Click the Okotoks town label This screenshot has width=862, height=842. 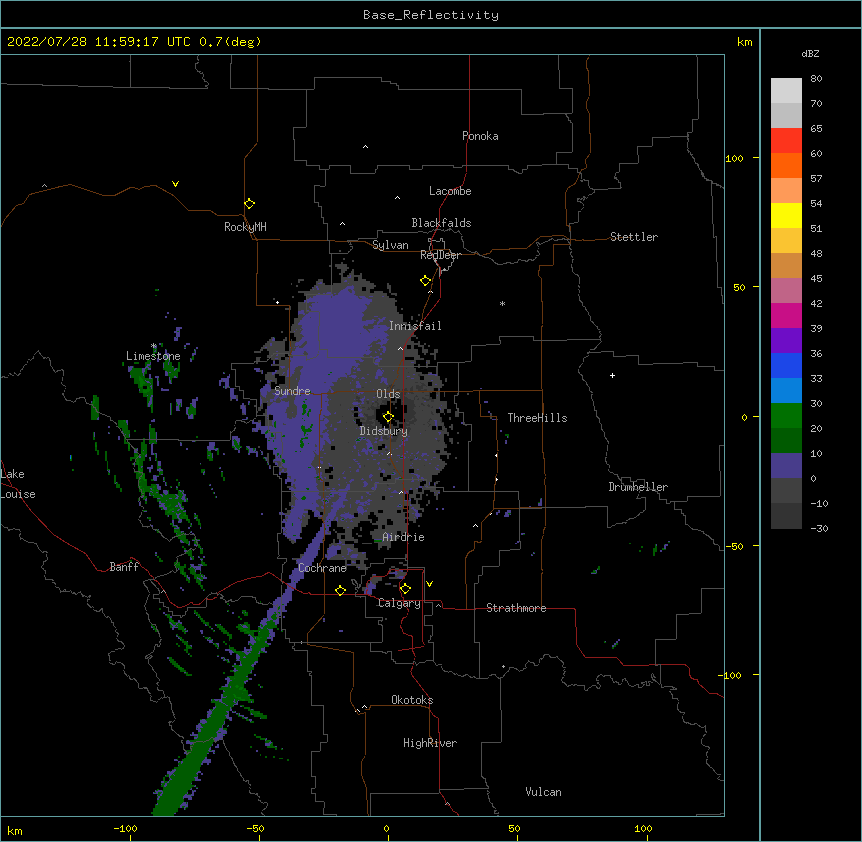[x=412, y=700]
